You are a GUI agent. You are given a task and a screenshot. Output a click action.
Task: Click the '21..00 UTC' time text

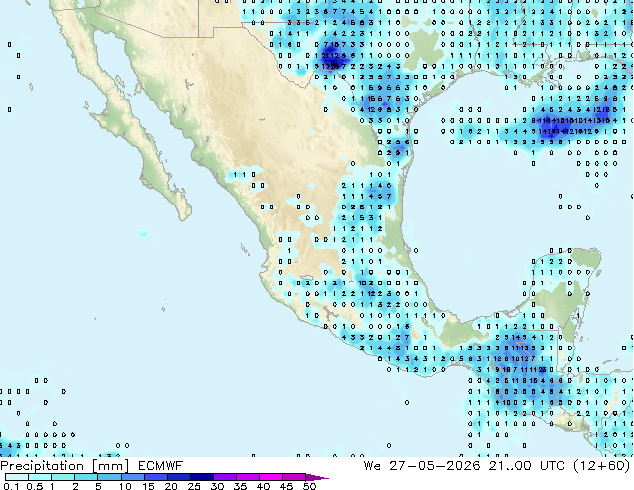click(x=526, y=466)
